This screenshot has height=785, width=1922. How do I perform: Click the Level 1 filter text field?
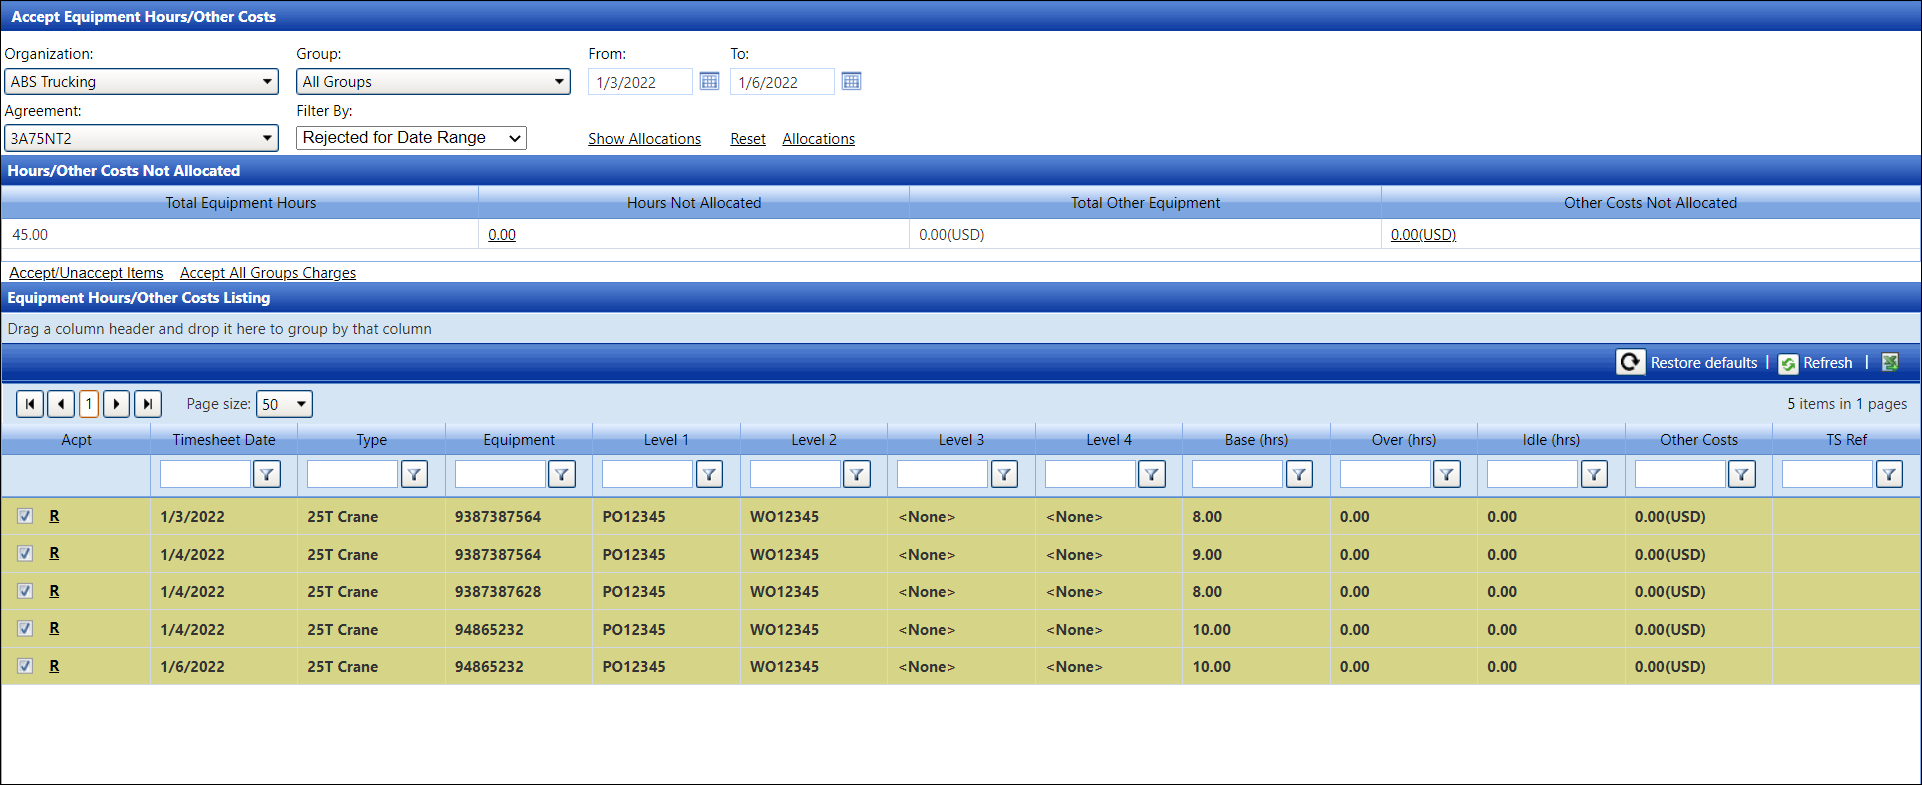click(x=647, y=475)
